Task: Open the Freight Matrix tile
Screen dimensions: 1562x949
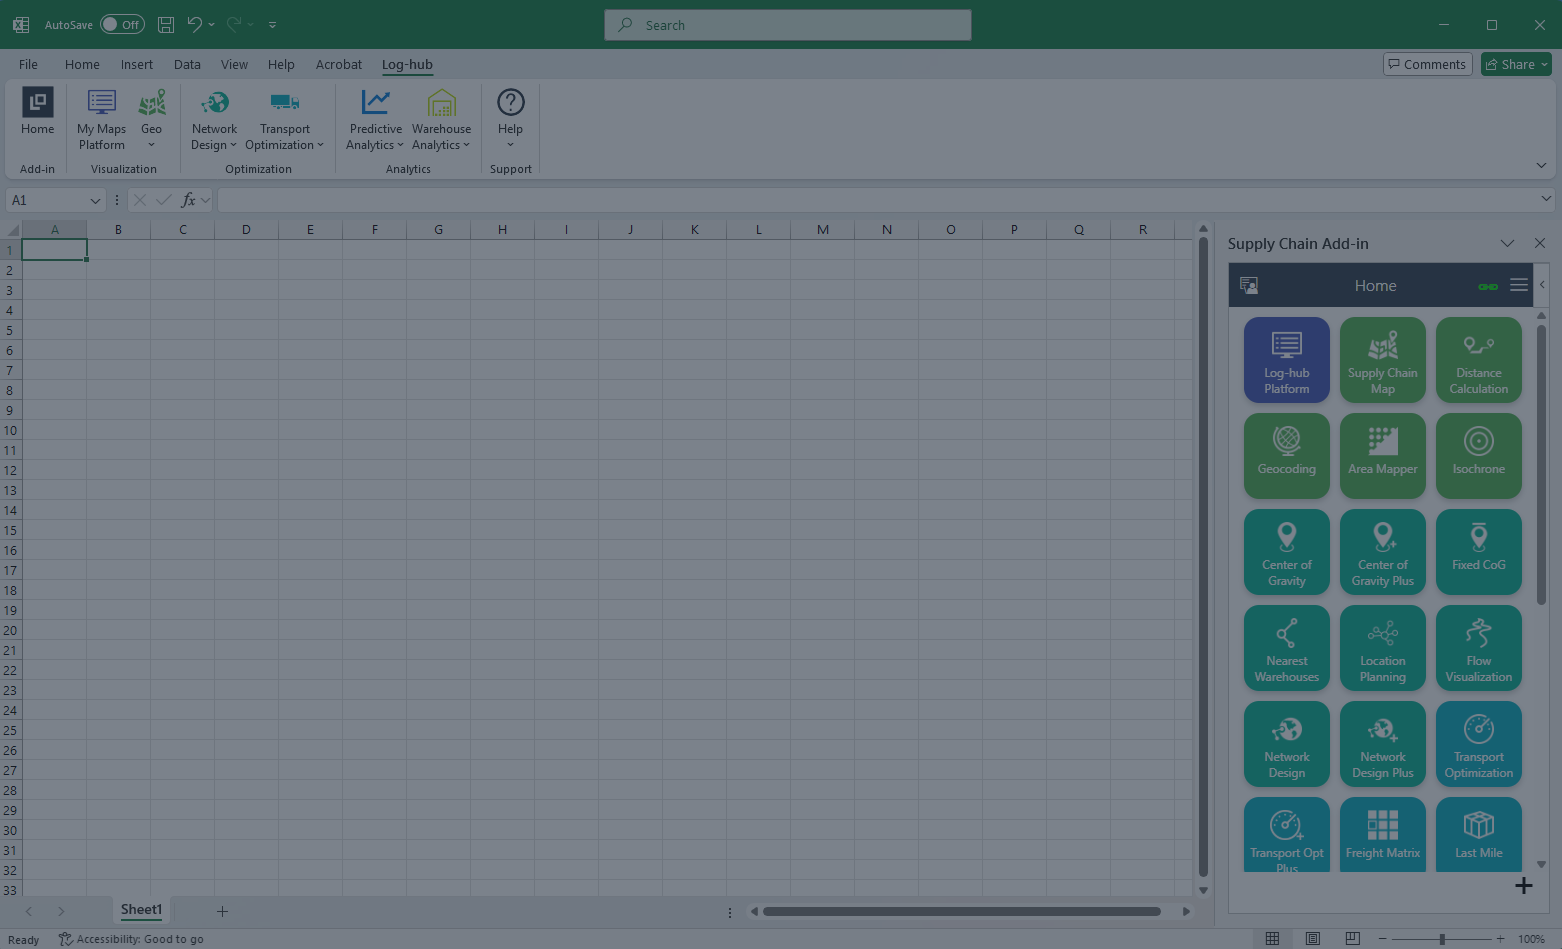Action: pyautogui.click(x=1383, y=834)
